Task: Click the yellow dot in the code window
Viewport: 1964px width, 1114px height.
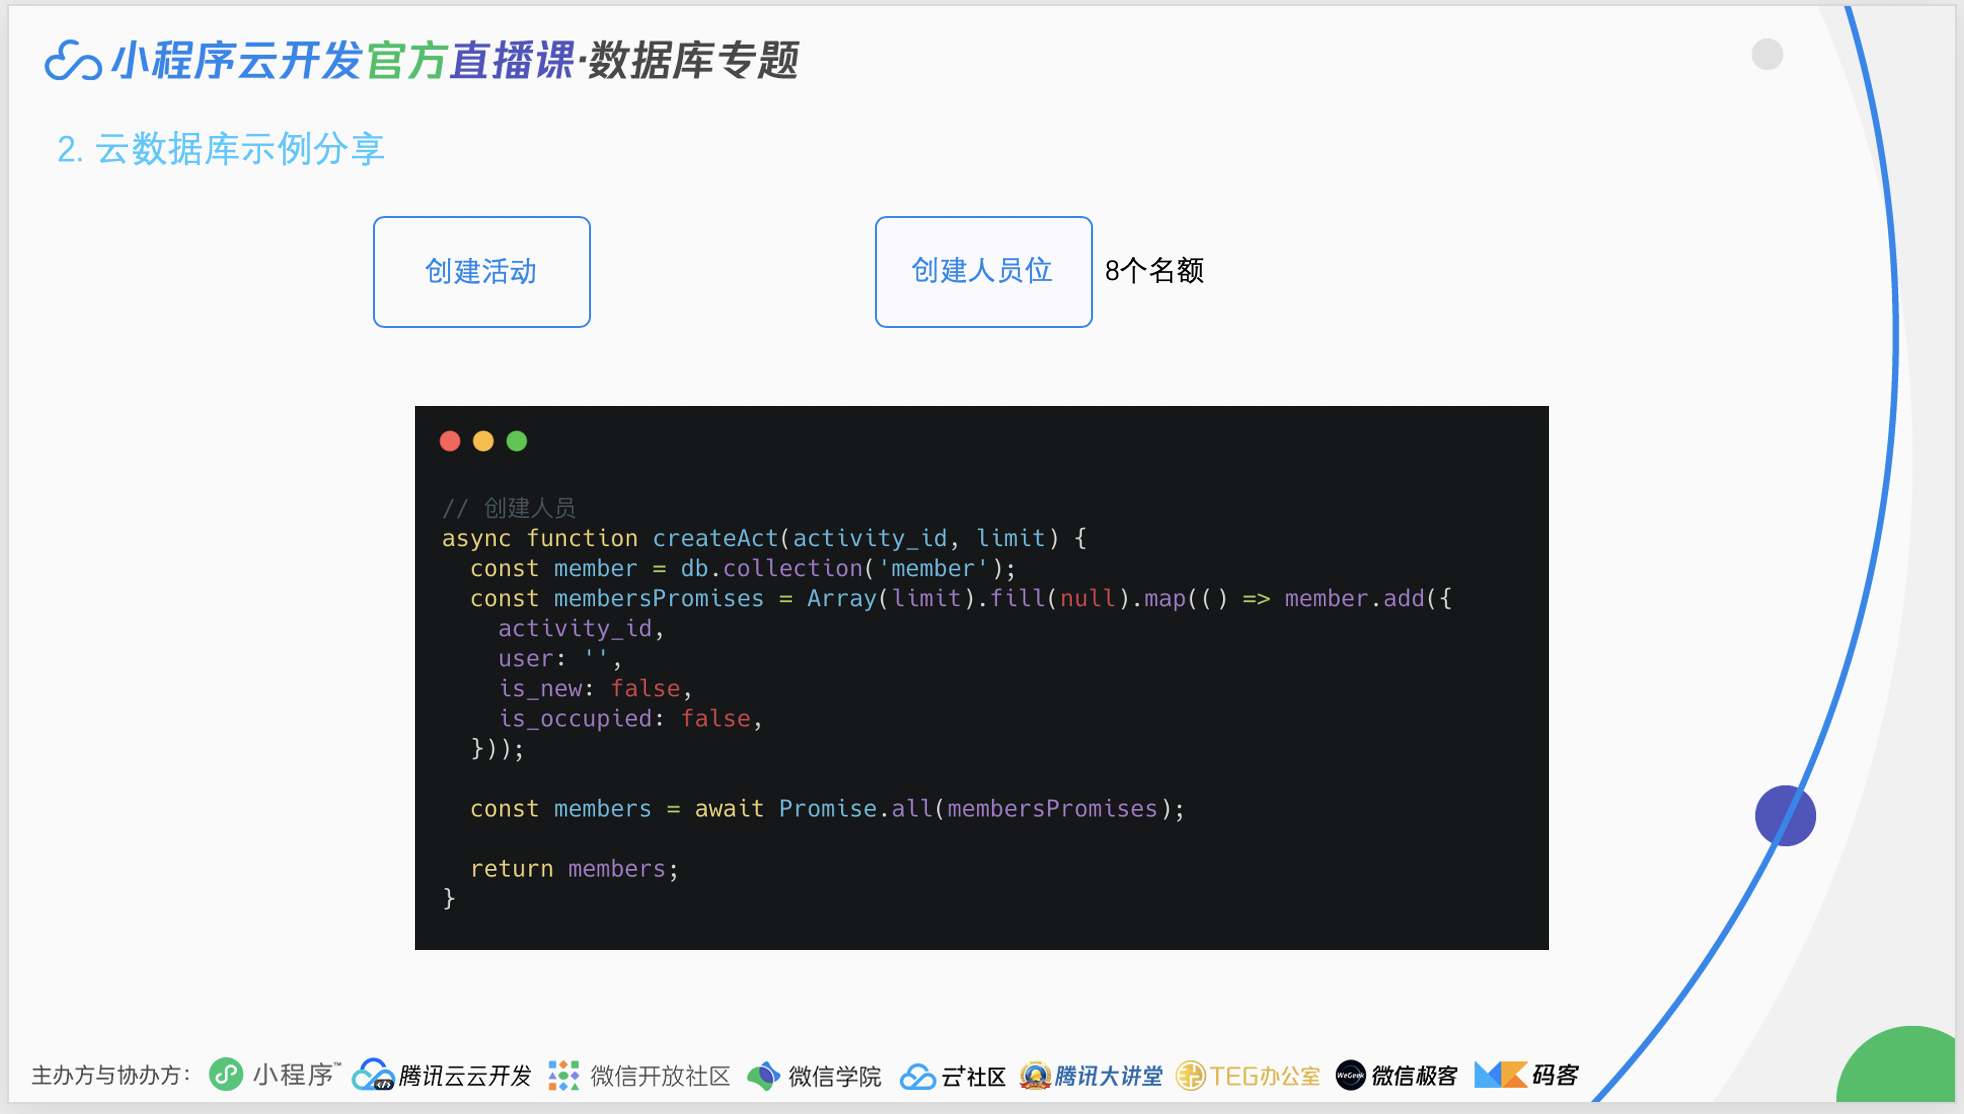Action: tap(483, 441)
